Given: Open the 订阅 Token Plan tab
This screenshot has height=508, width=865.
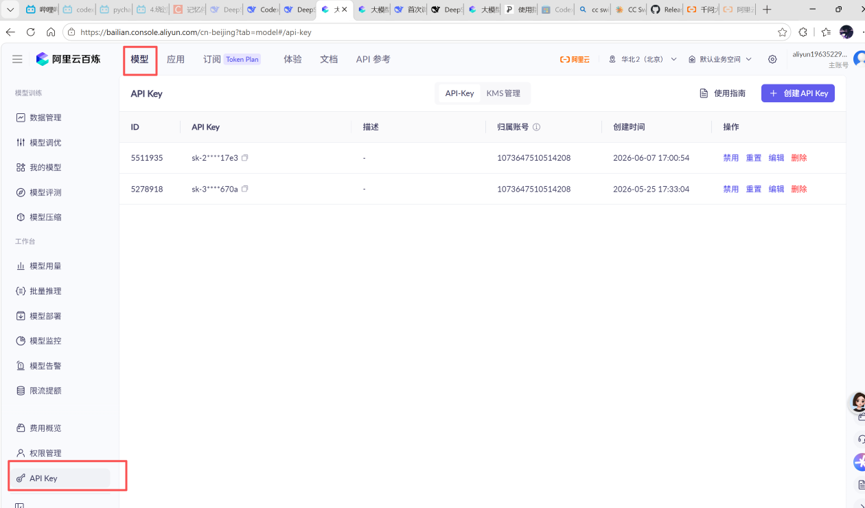Looking at the screenshot, I should (232, 59).
